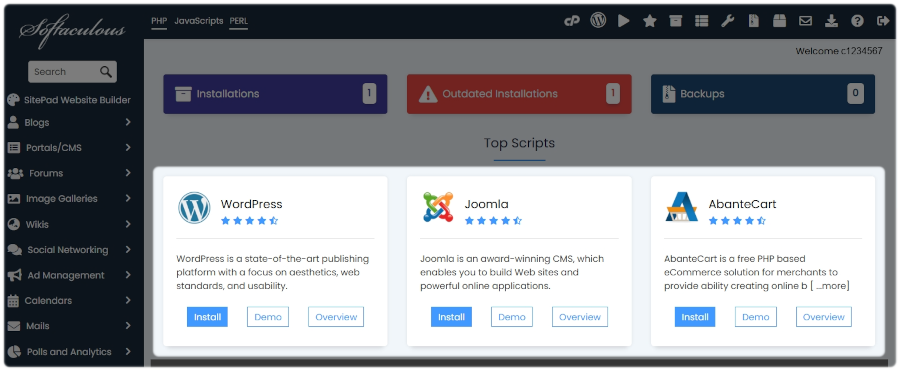Click the Calendars icon in sidebar
This screenshot has height=372, width=900.
13,300
